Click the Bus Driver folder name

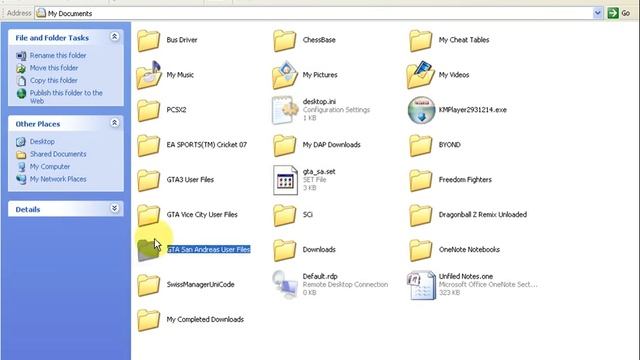(x=182, y=40)
